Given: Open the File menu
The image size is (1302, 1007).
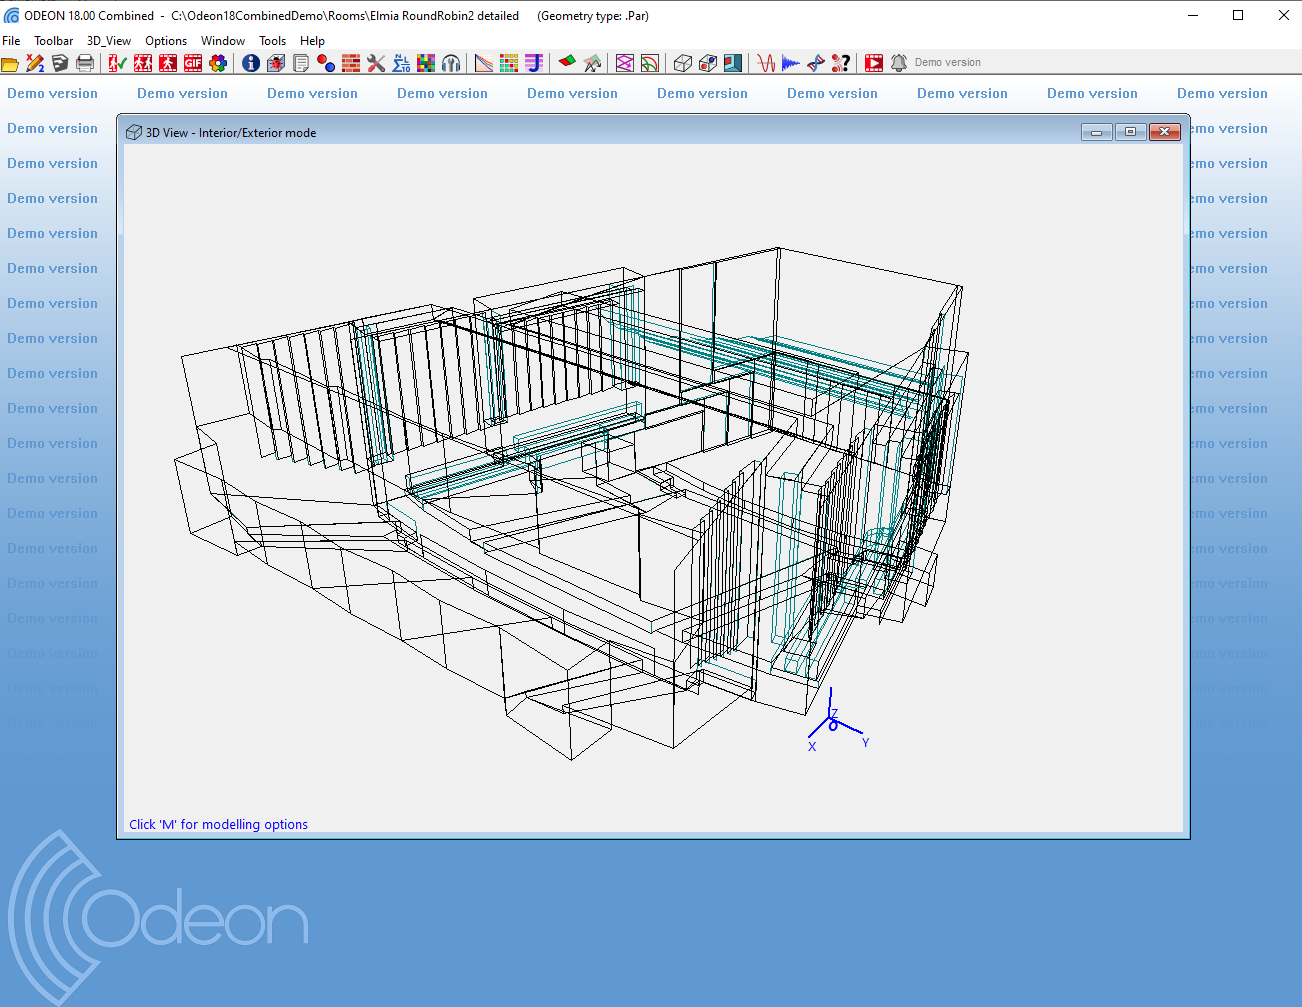Looking at the screenshot, I should click(11, 40).
